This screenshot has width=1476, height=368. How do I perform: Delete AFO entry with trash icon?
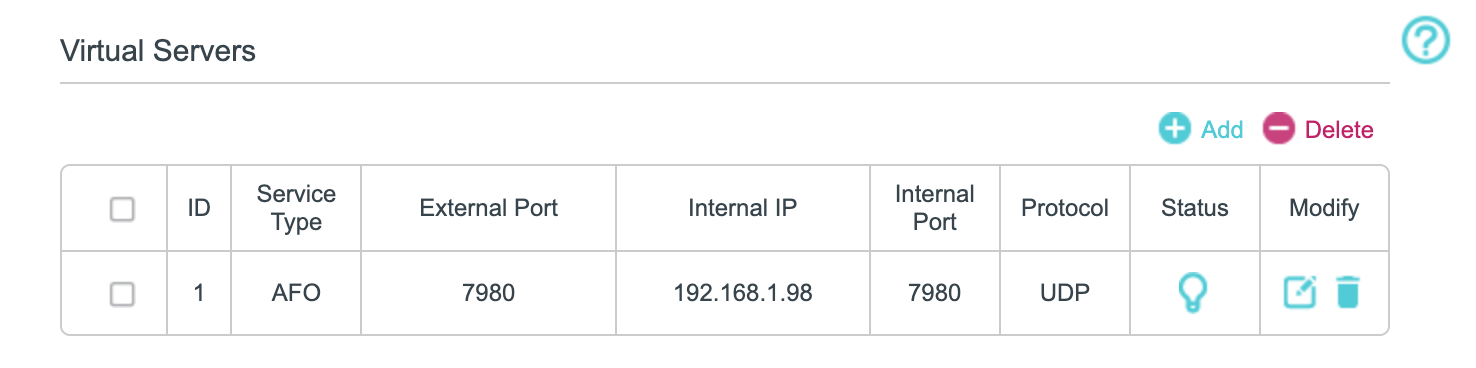click(1348, 293)
